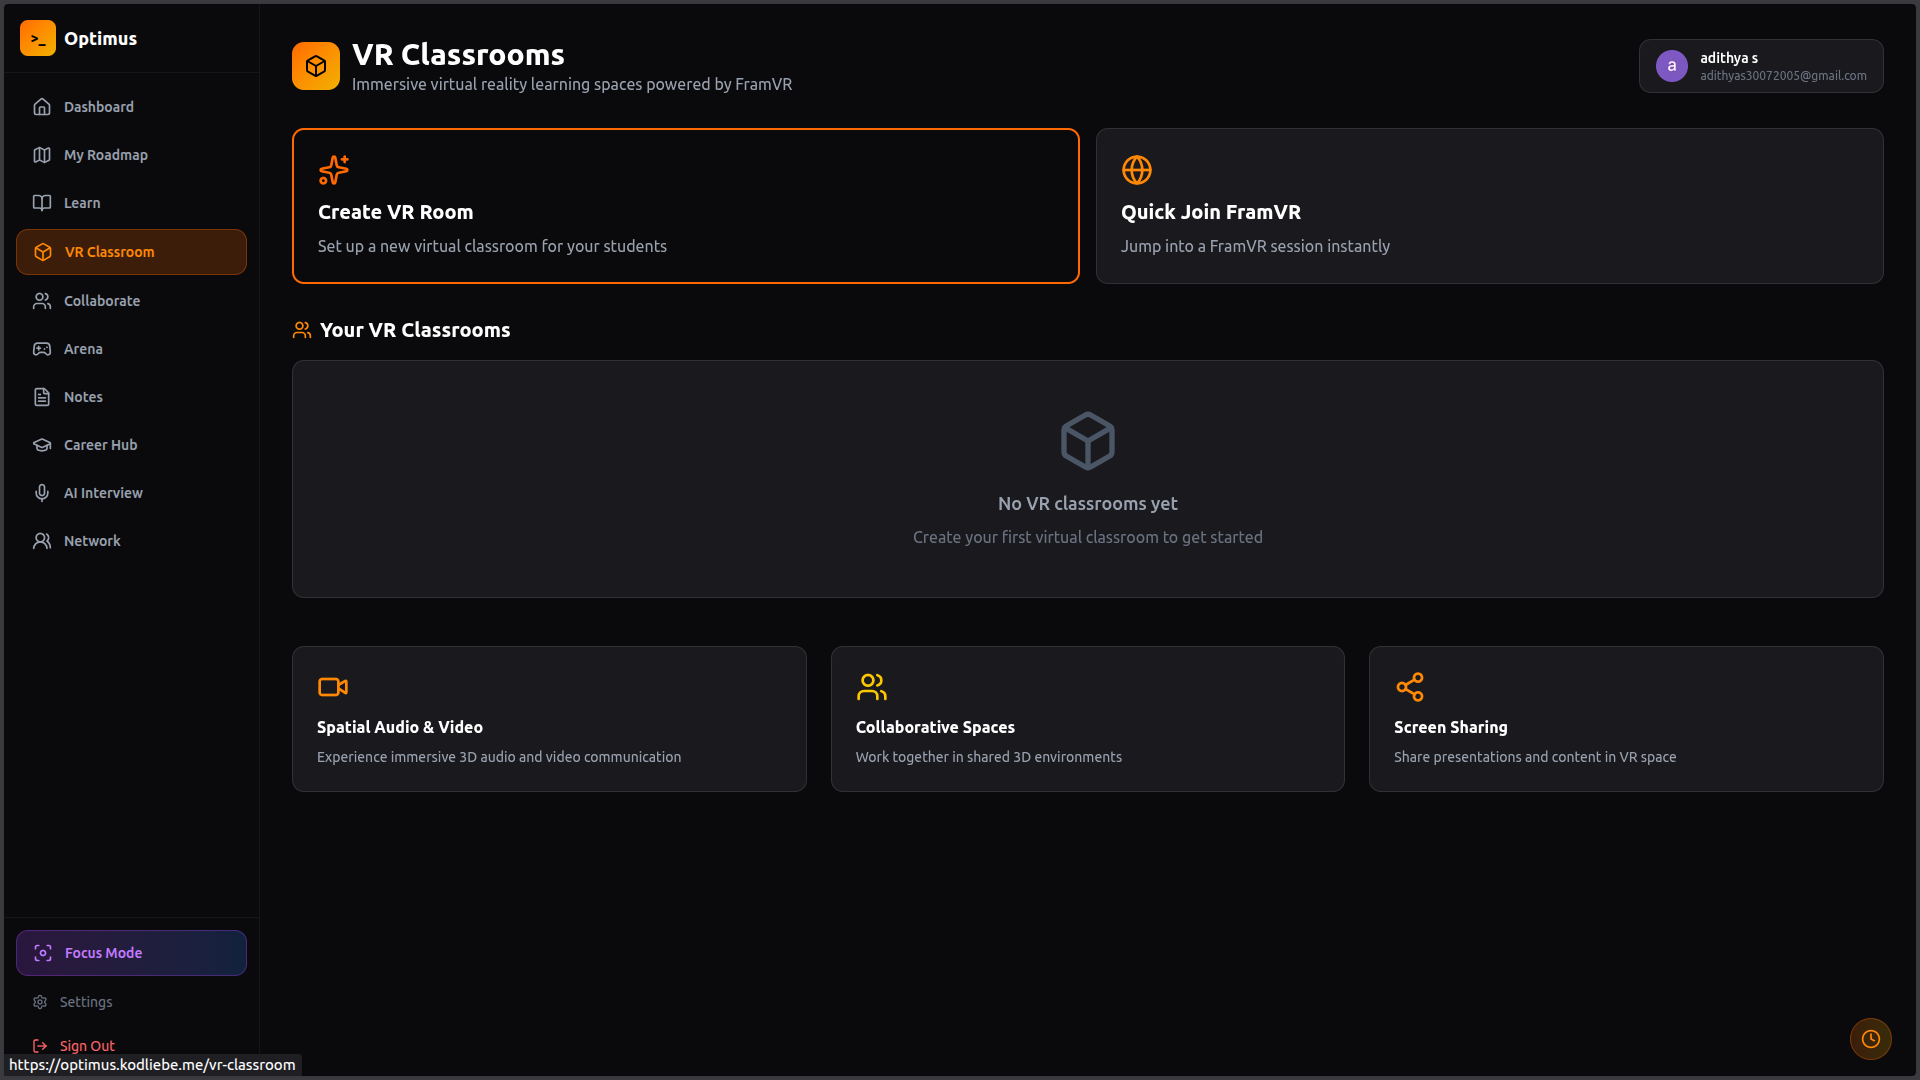Open Settings in the sidebar
The height and width of the screenshot is (1080, 1920).
tap(85, 1002)
